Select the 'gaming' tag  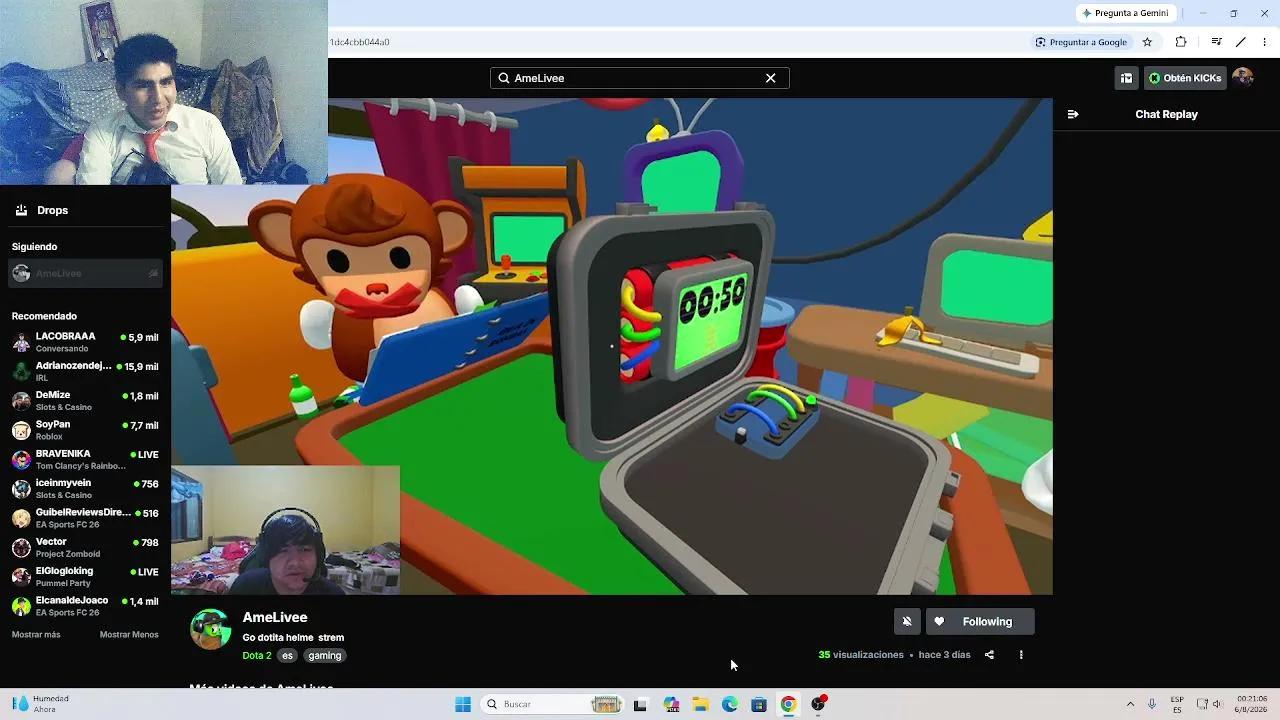point(325,656)
